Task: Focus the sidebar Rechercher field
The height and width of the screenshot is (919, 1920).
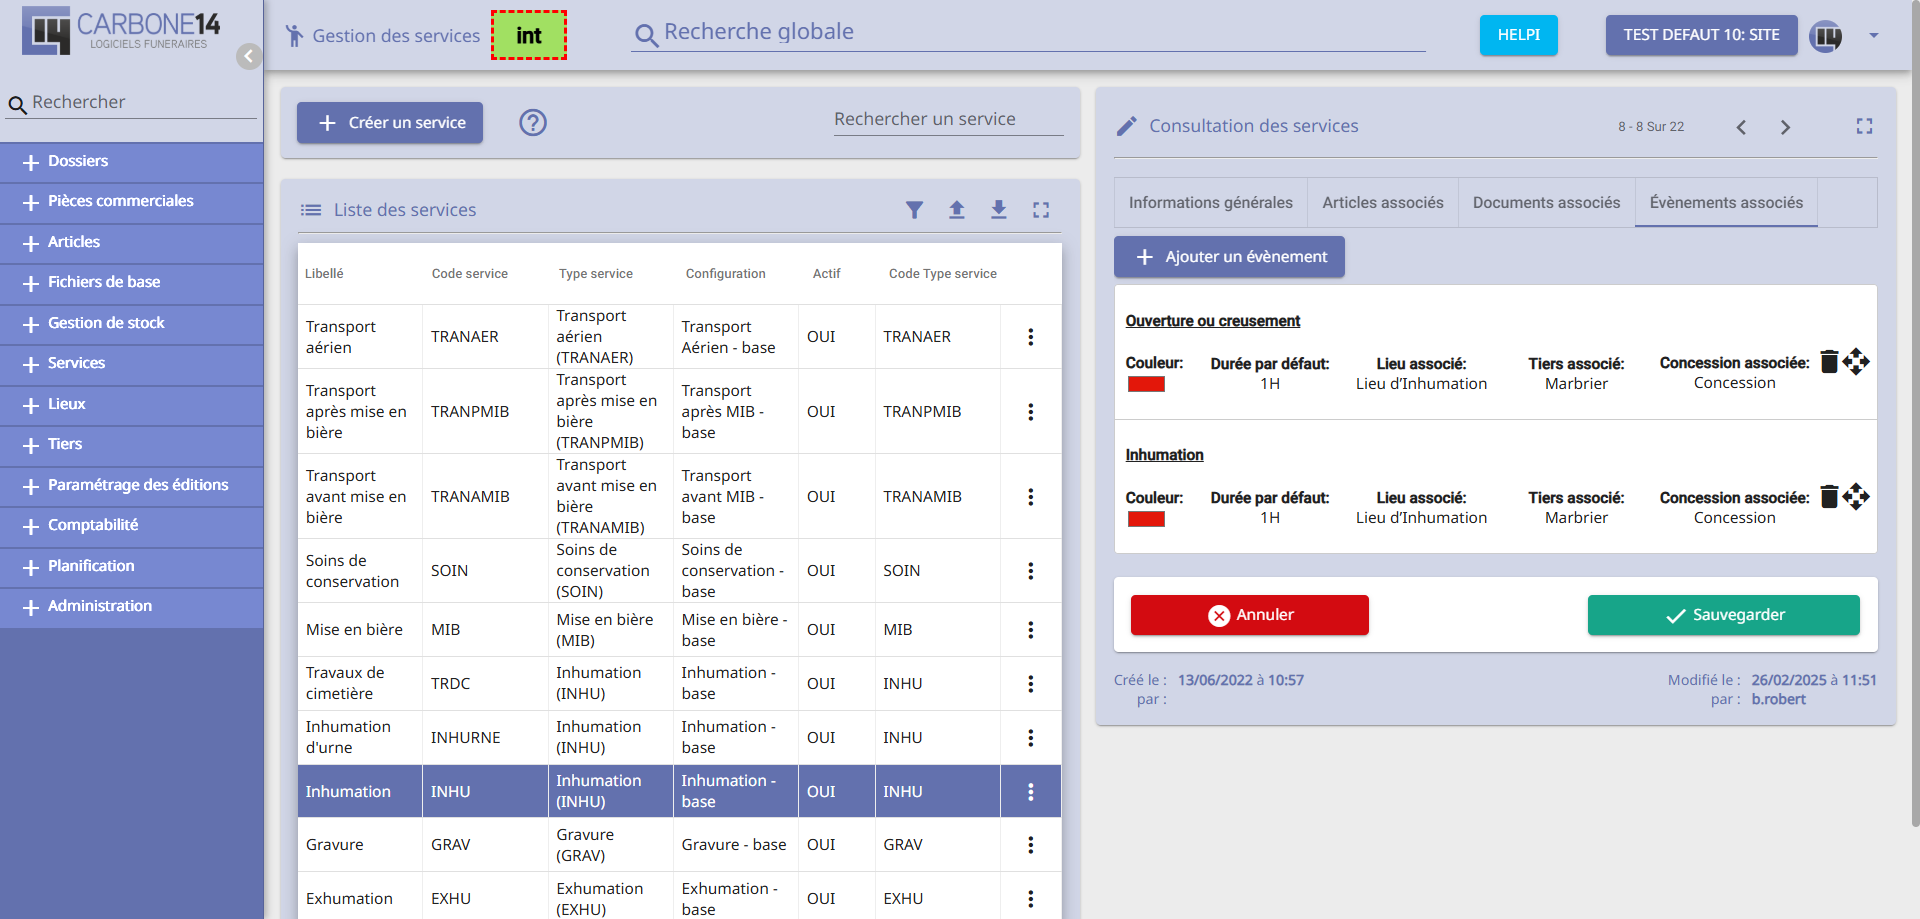Action: [131, 102]
